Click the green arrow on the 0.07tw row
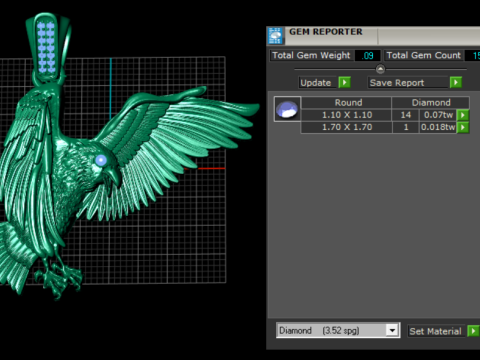The width and height of the screenshot is (480, 360). tap(463, 115)
